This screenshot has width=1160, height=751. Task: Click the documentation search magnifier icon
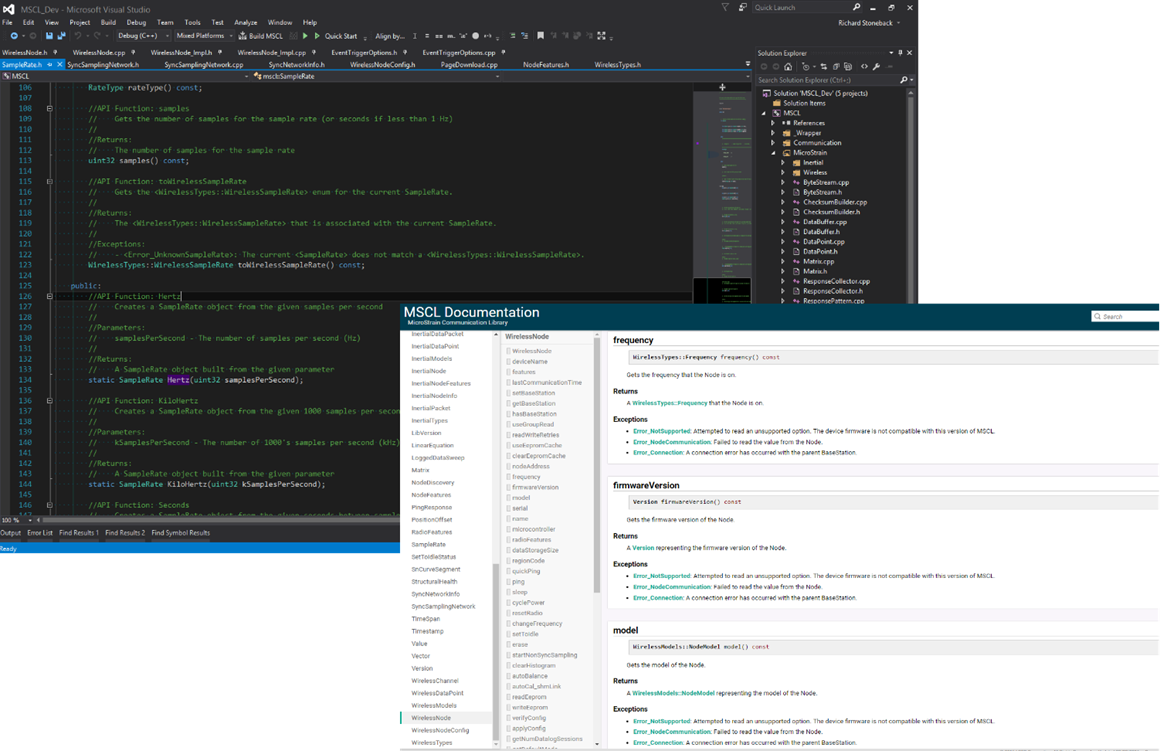[x=1097, y=317]
